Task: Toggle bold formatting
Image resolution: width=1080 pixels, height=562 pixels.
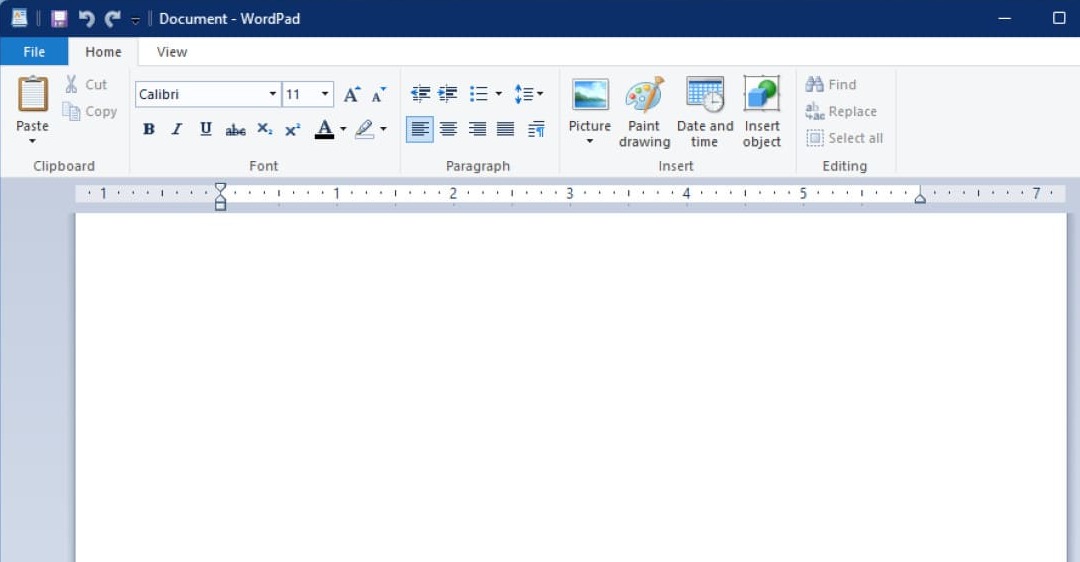Action: pyautogui.click(x=149, y=129)
